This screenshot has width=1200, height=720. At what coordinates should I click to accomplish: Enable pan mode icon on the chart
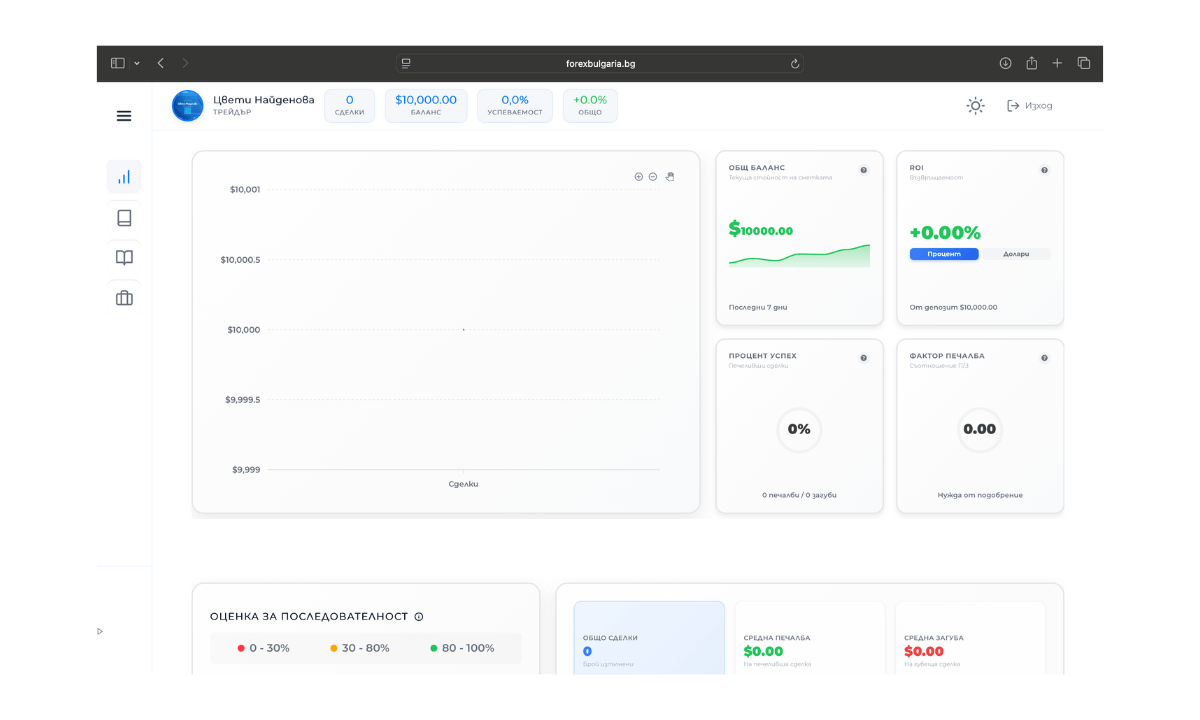670,176
